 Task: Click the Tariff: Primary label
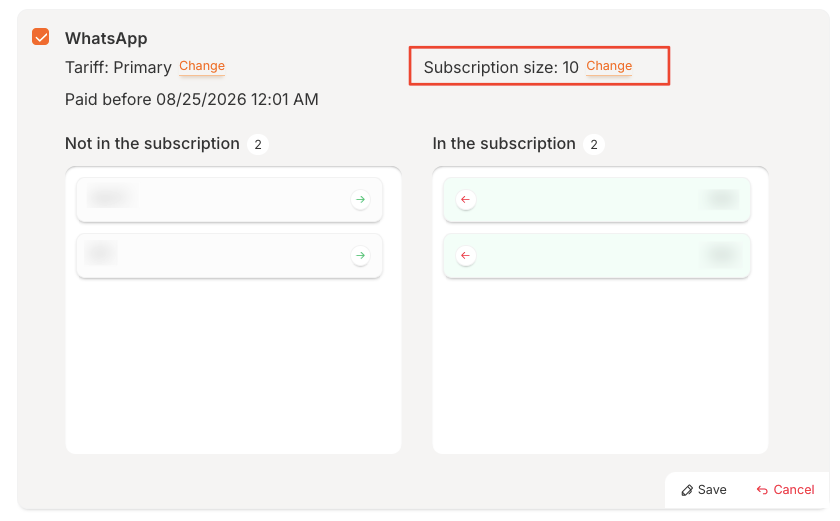click(x=118, y=68)
